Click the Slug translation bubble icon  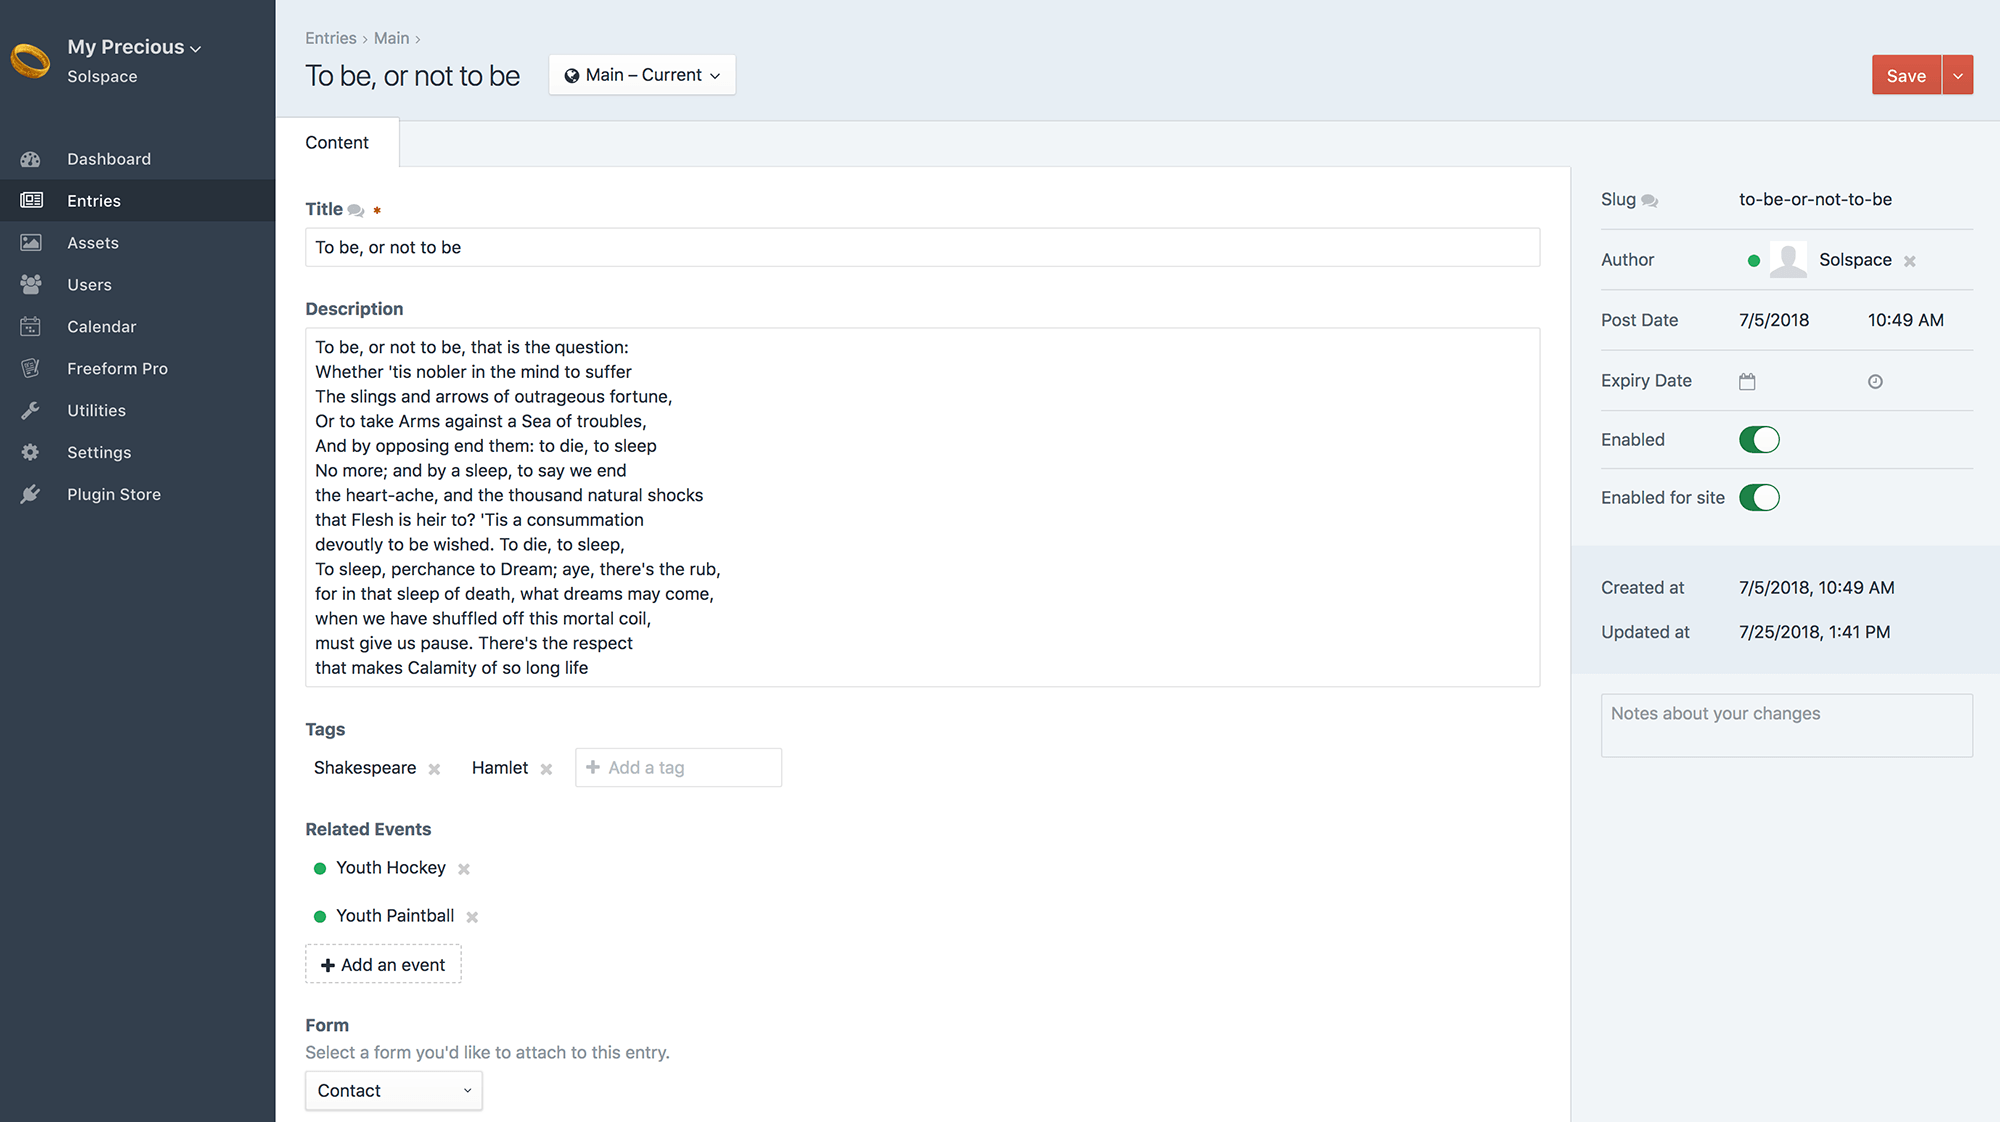point(1650,201)
